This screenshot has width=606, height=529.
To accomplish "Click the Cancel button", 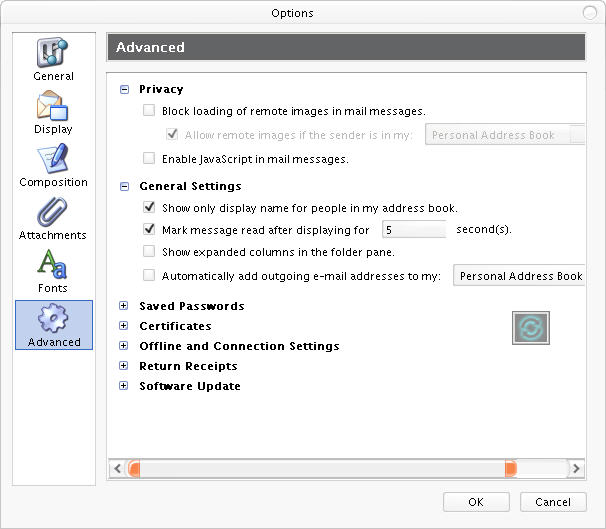I will click(x=553, y=502).
